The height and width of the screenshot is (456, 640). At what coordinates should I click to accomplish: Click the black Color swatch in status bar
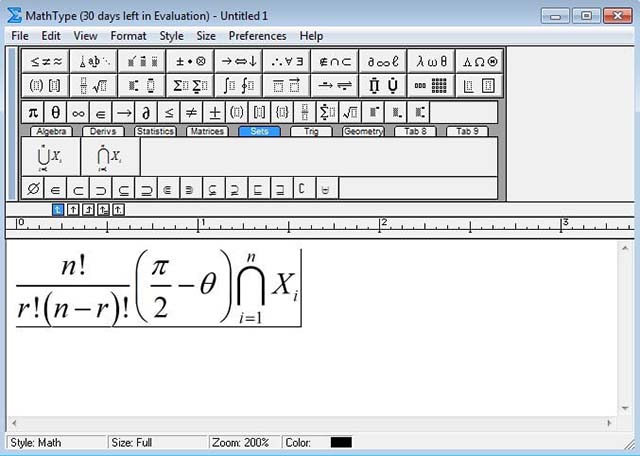click(x=341, y=442)
